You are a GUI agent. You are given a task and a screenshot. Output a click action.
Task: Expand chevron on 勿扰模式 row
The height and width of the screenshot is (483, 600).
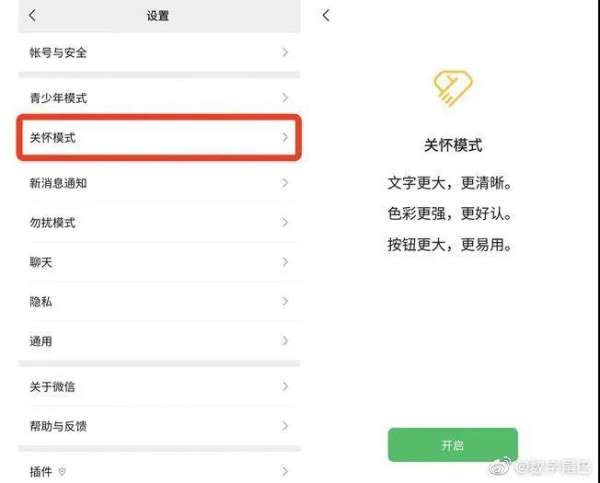pyautogui.click(x=285, y=222)
